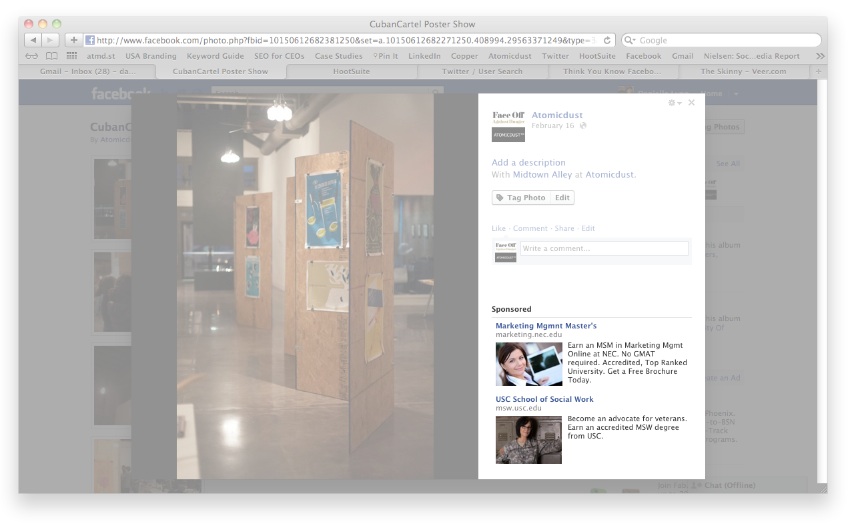Open the Keyword Guide bookmark
This screenshot has width=853, height=529.
click(215, 56)
